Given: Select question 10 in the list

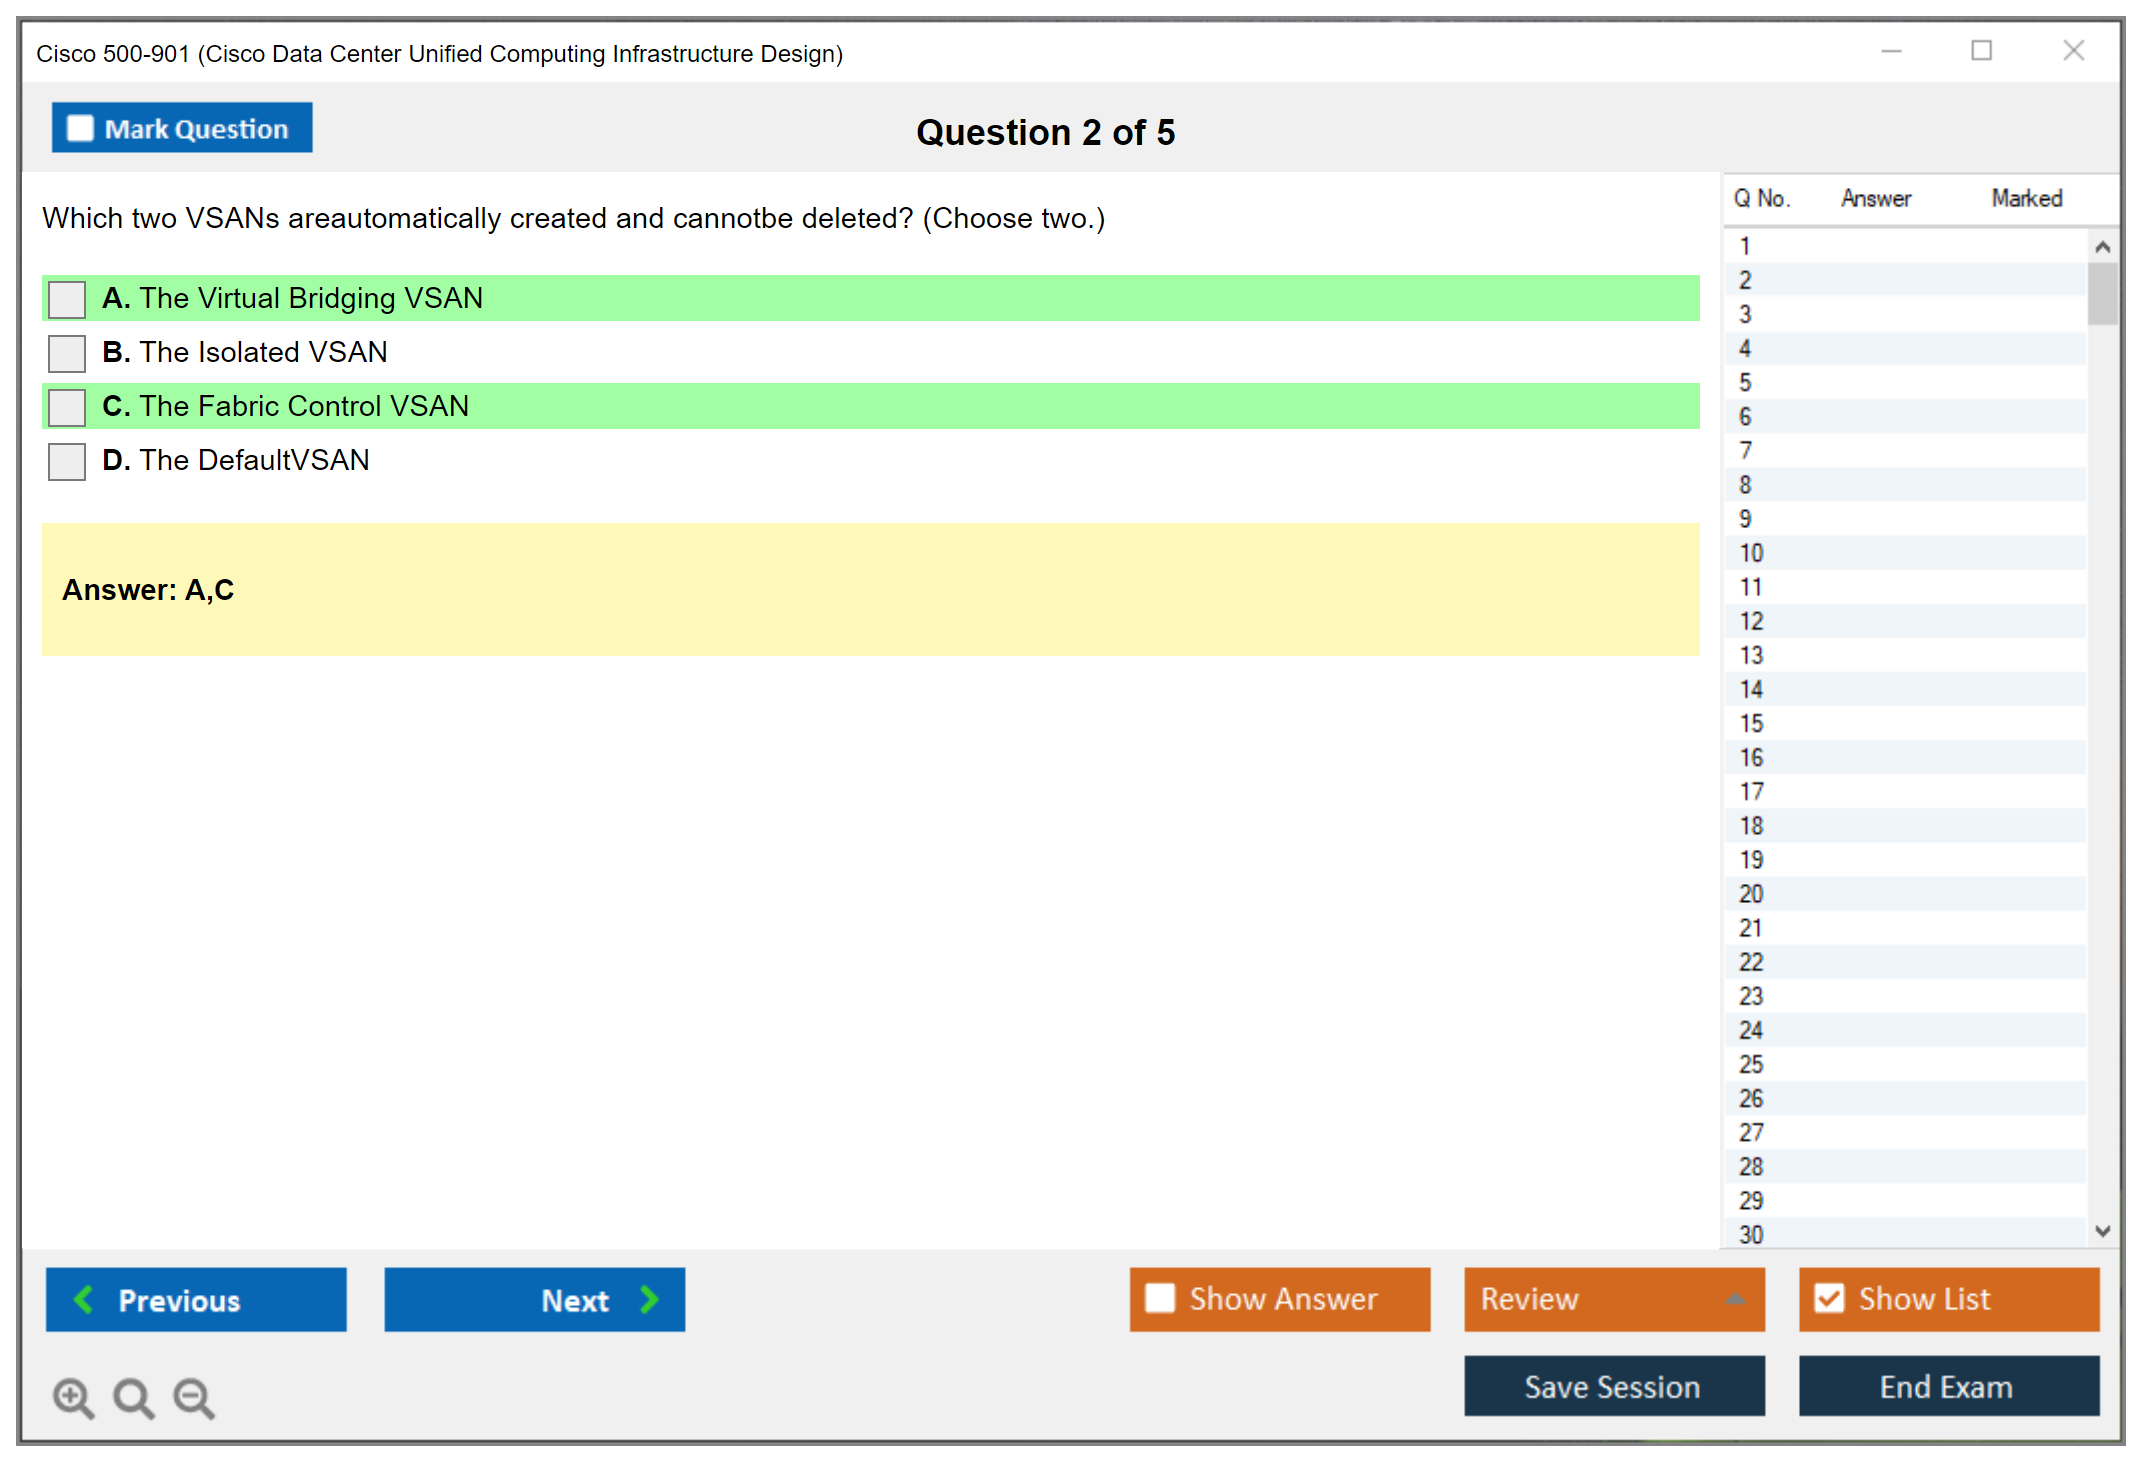Looking at the screenshot, I should 1752,553.
